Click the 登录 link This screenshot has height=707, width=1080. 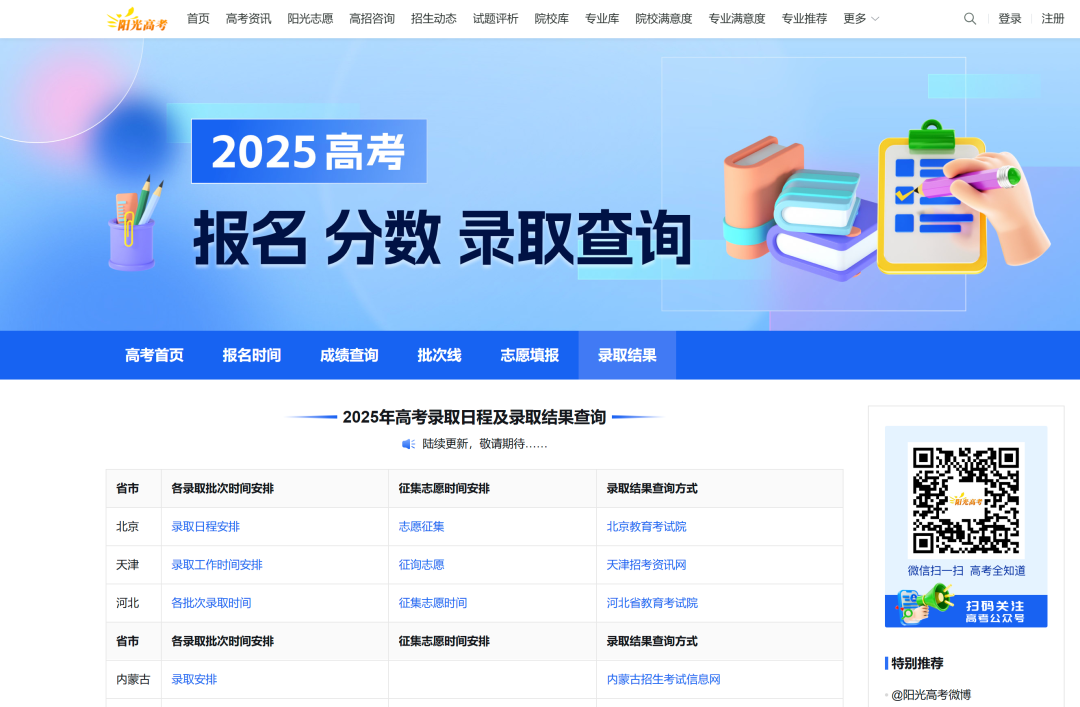(1009, 18)
